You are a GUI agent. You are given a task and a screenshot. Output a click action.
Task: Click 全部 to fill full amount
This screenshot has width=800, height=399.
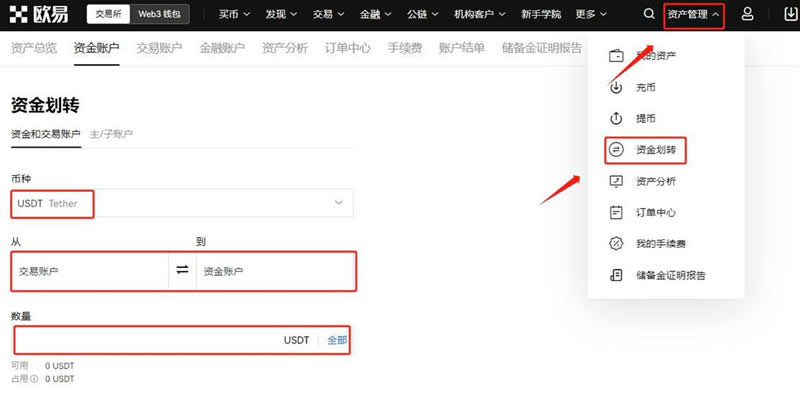point(337,340)
